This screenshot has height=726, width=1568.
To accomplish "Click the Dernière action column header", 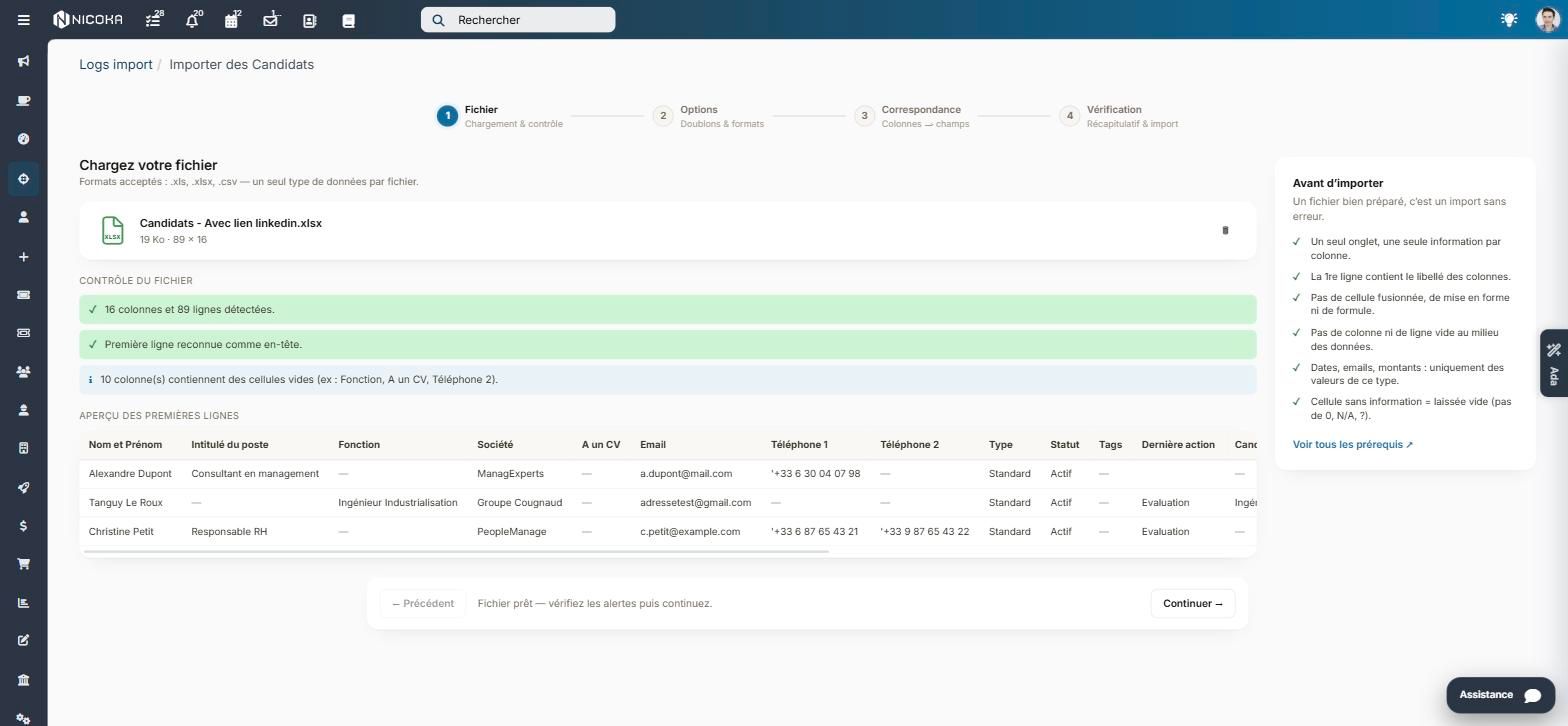I will pyautogui.click(x=1178, y=445).
